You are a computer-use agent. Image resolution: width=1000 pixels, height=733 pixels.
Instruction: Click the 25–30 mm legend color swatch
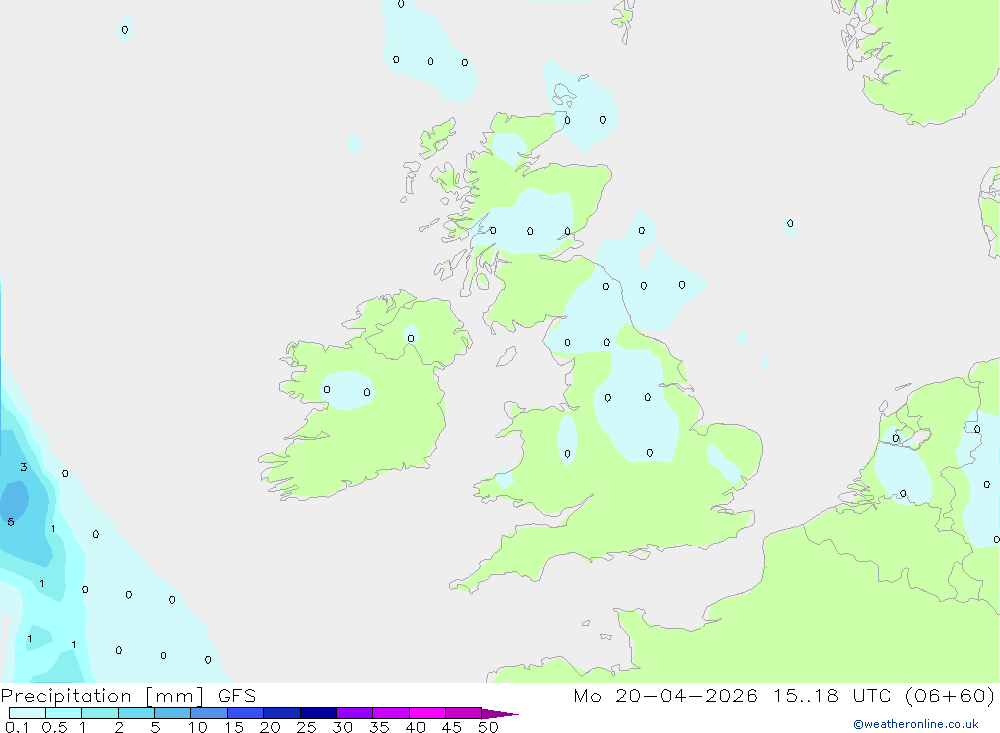pos(318,713)
